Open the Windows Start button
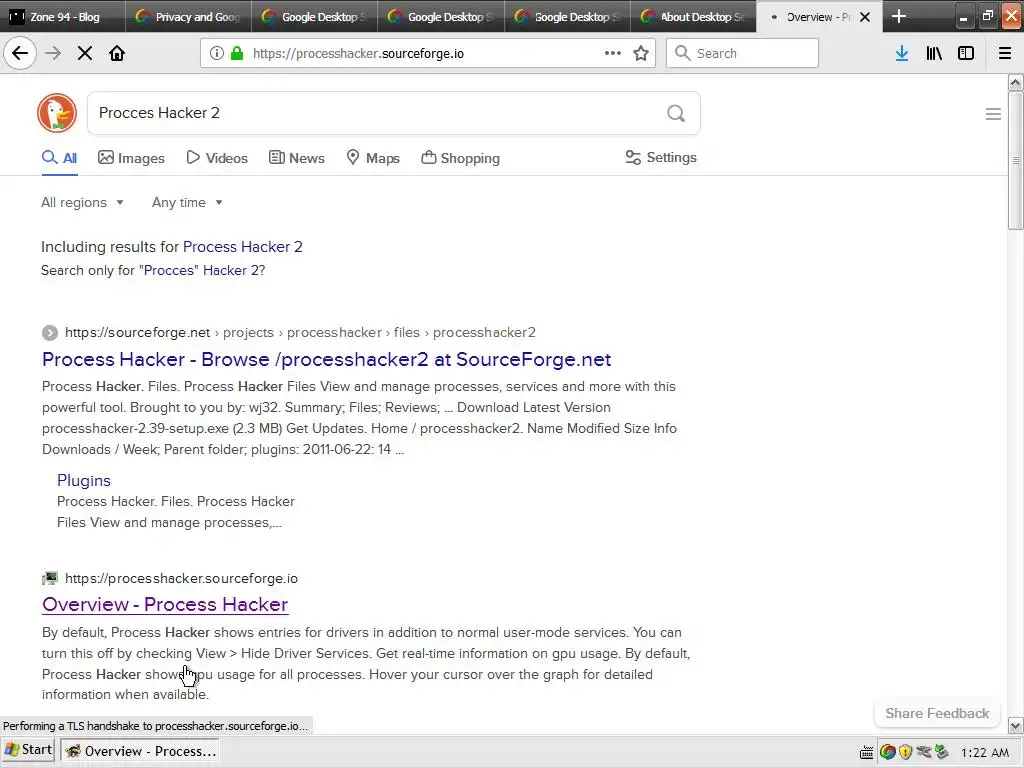1024x768 pixels. [x=28, y=750]
